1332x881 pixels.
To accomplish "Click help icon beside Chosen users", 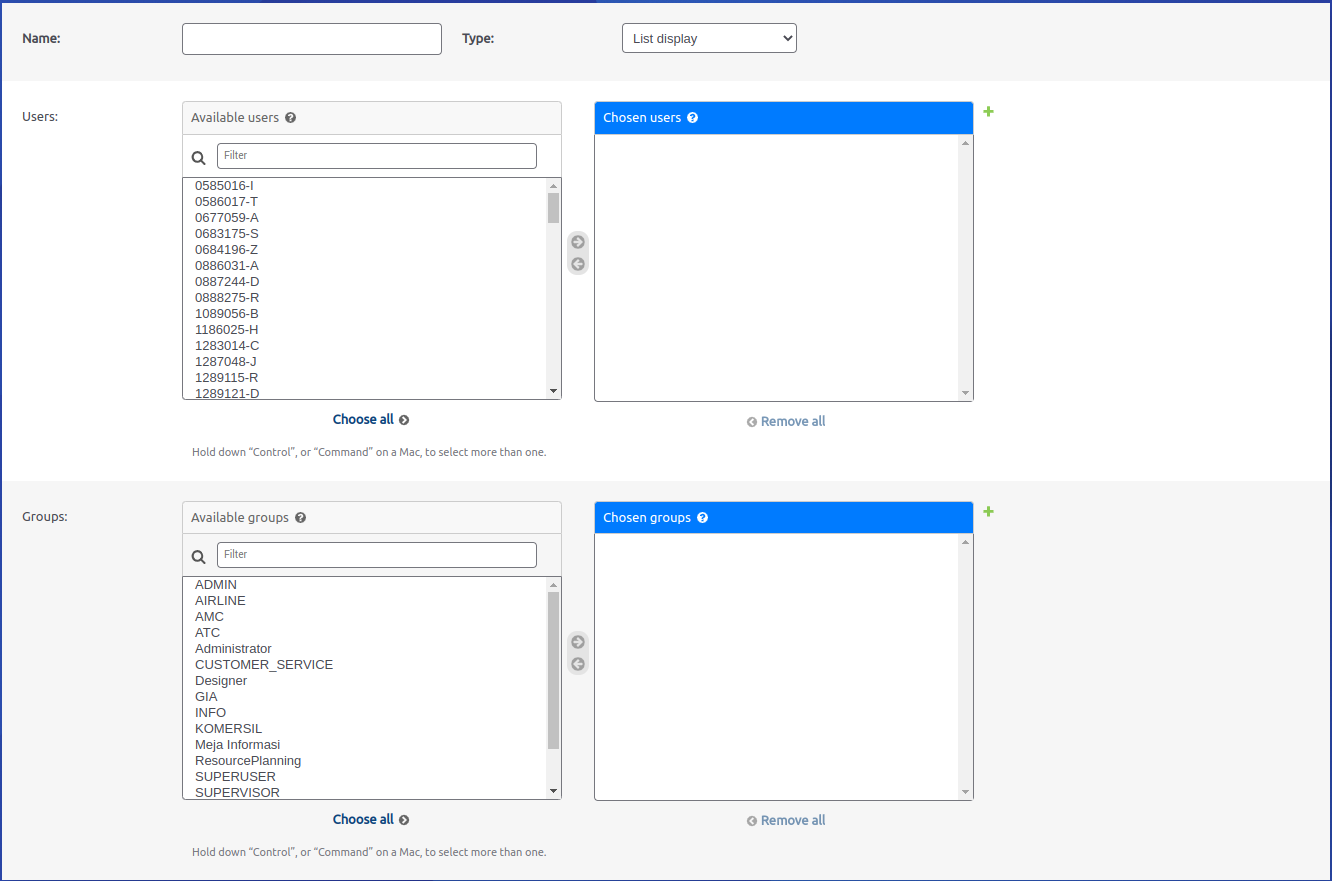I will 692,118.
